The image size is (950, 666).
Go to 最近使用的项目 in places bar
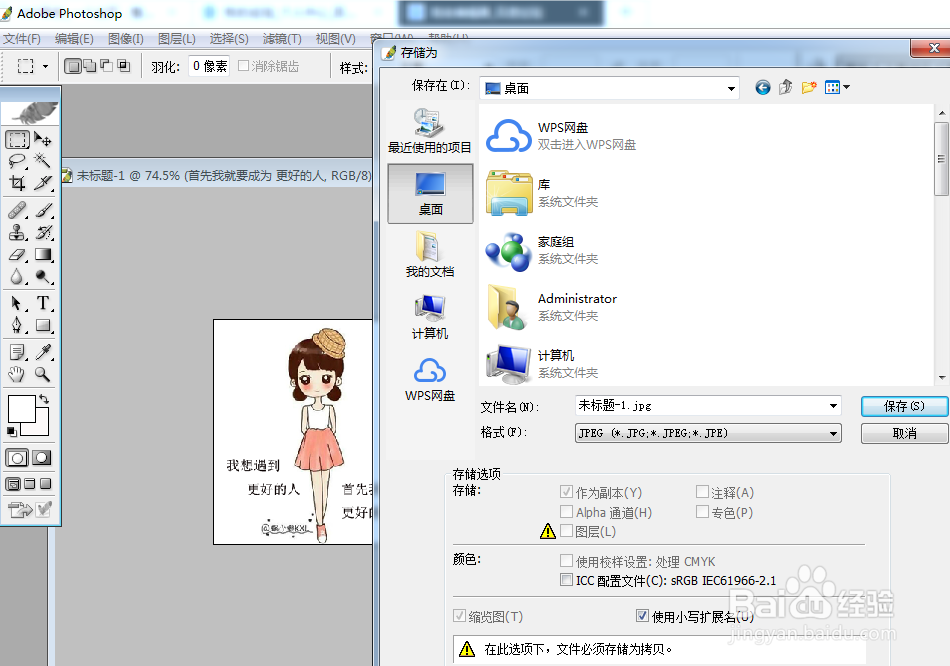[430, 131]
